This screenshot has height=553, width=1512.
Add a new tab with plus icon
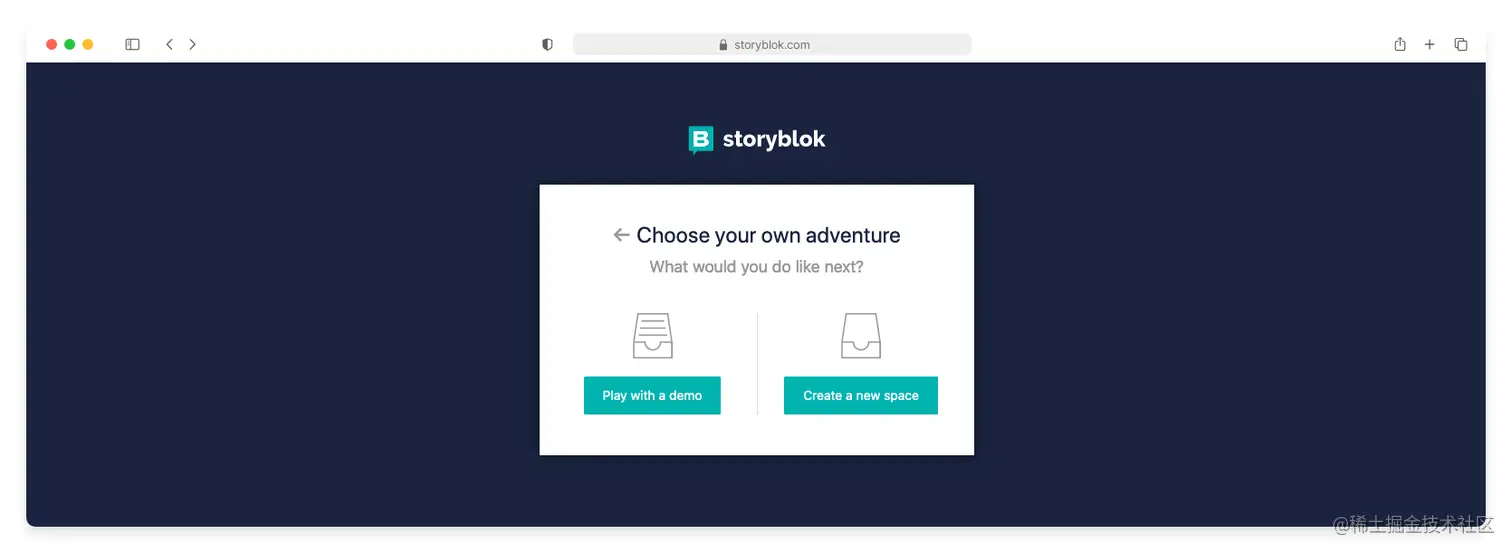click(x=1430, y=44)
